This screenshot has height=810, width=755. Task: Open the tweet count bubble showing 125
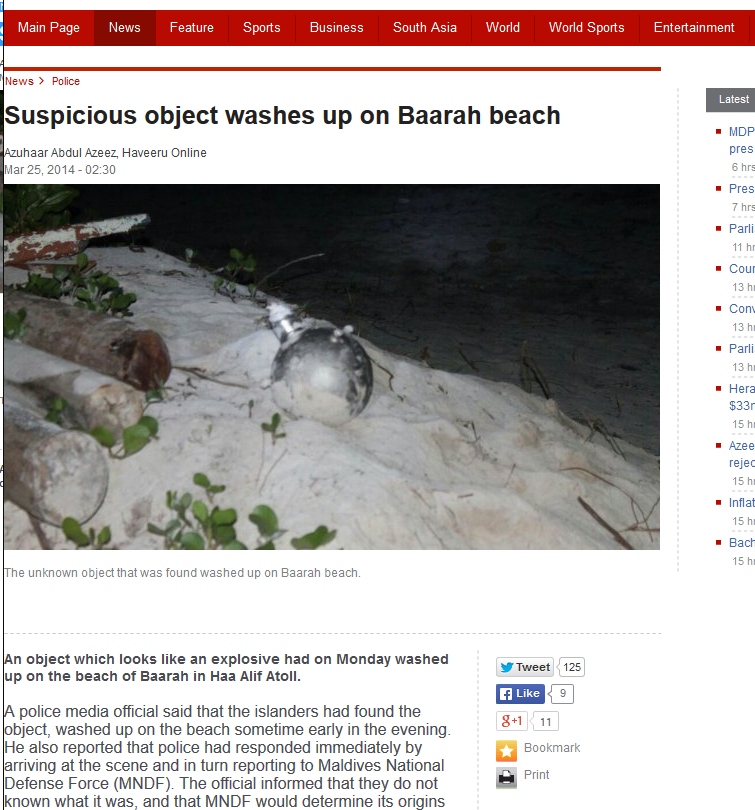[572, 667]
